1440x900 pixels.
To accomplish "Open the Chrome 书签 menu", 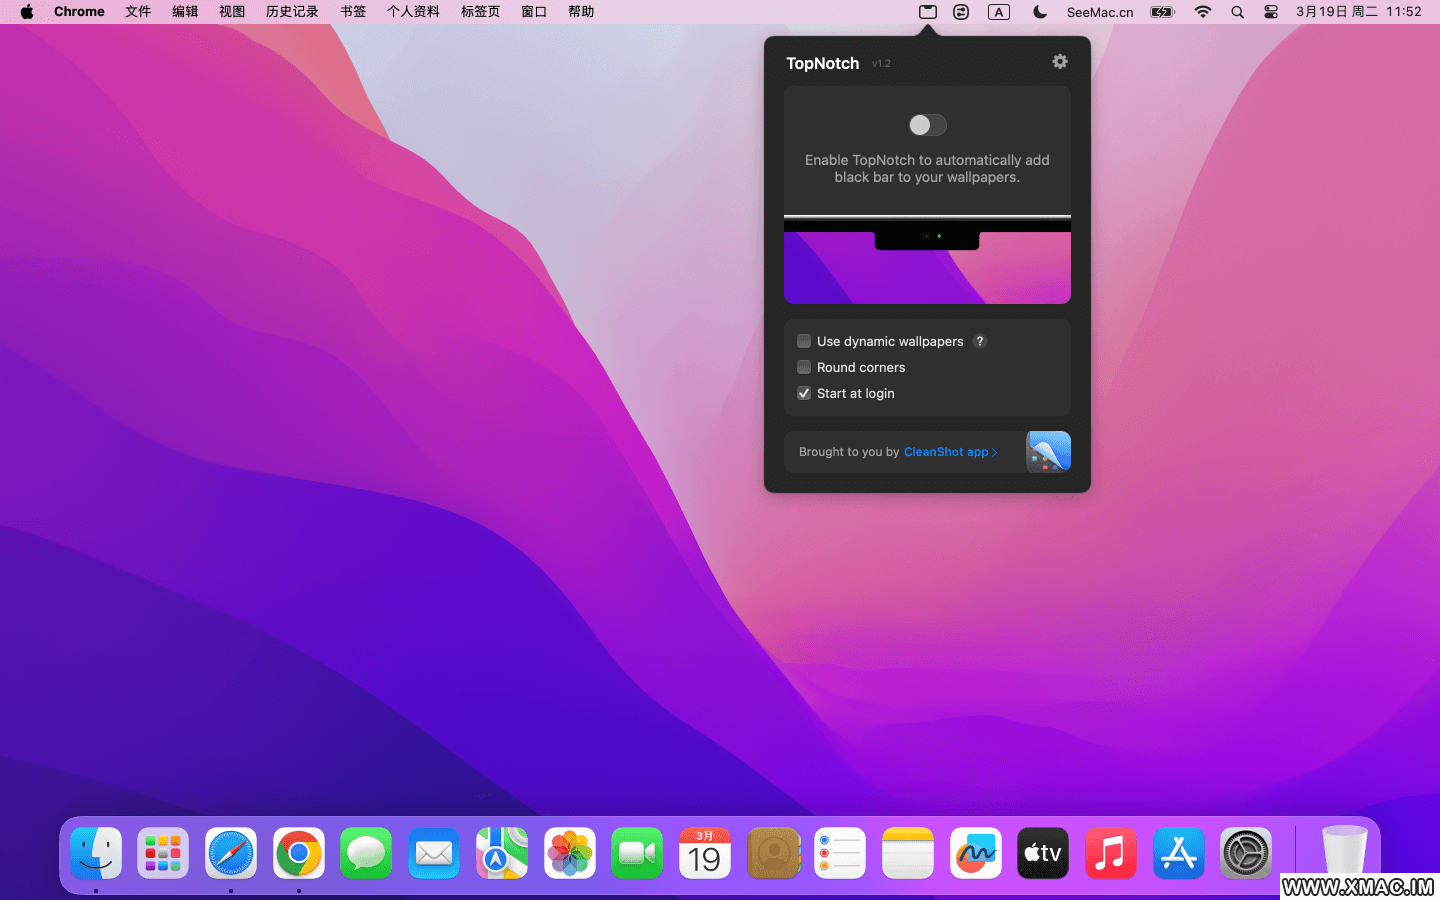I will [x=353, y=12].
